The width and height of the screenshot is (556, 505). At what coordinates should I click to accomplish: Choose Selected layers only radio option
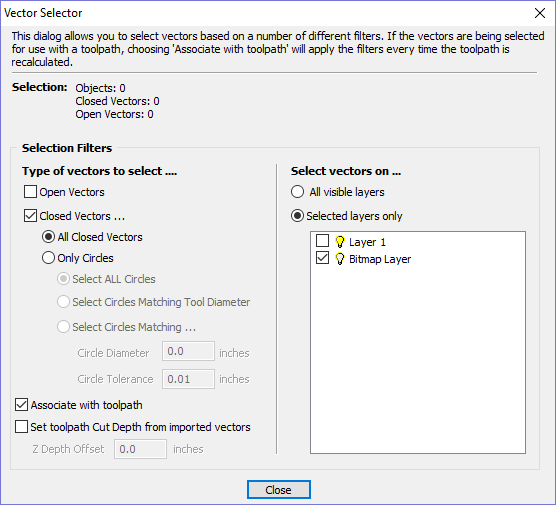pyautogui.click(x=297, y=216)
